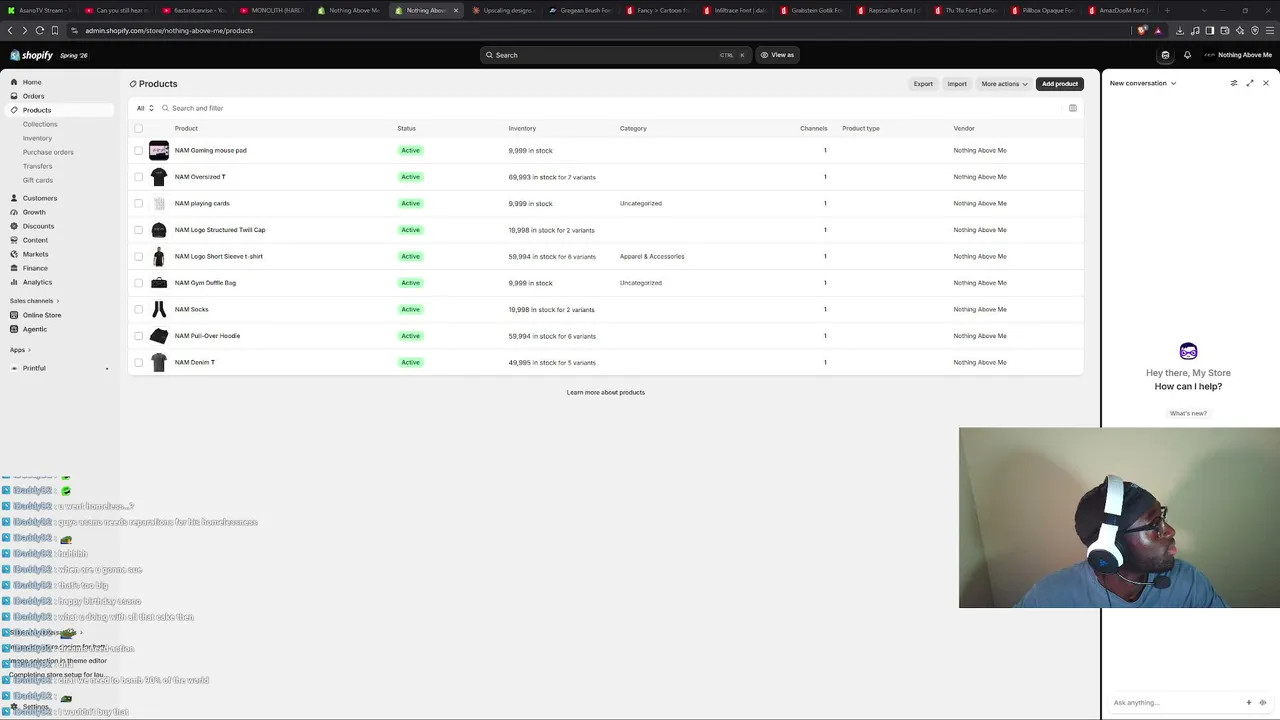Click the Search and filter field

(610, 108)
